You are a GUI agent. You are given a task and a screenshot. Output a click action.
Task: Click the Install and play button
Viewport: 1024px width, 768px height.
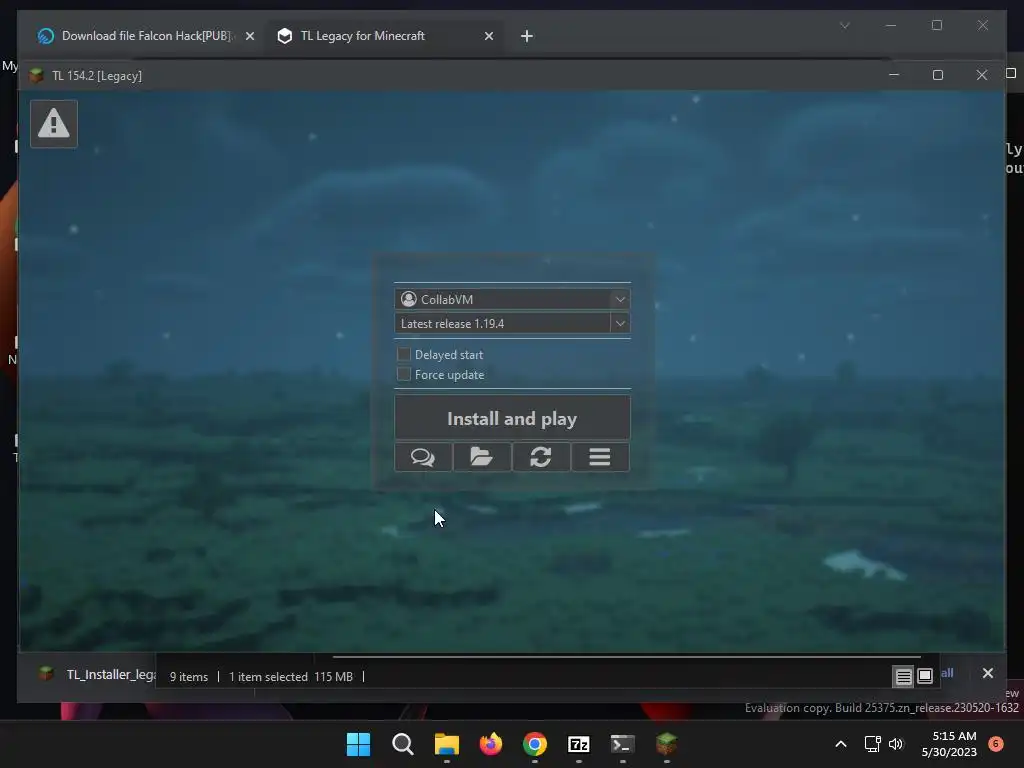(x=512, y=418)
